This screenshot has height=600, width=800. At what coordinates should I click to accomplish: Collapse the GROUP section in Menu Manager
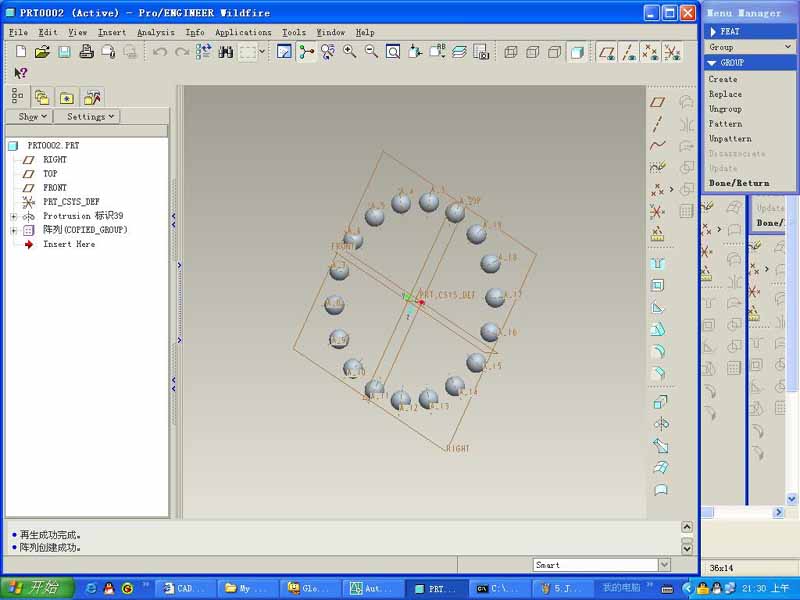(x=712, y=63)
